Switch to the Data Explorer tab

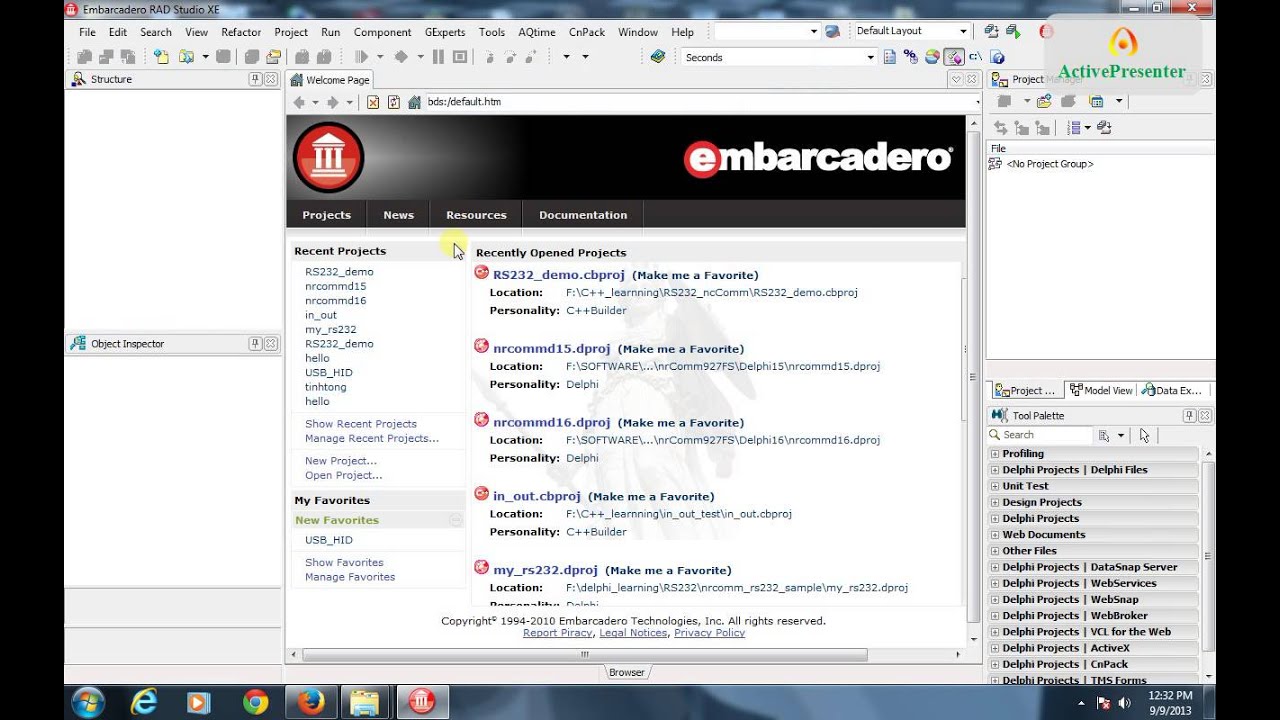(1172, 391)
